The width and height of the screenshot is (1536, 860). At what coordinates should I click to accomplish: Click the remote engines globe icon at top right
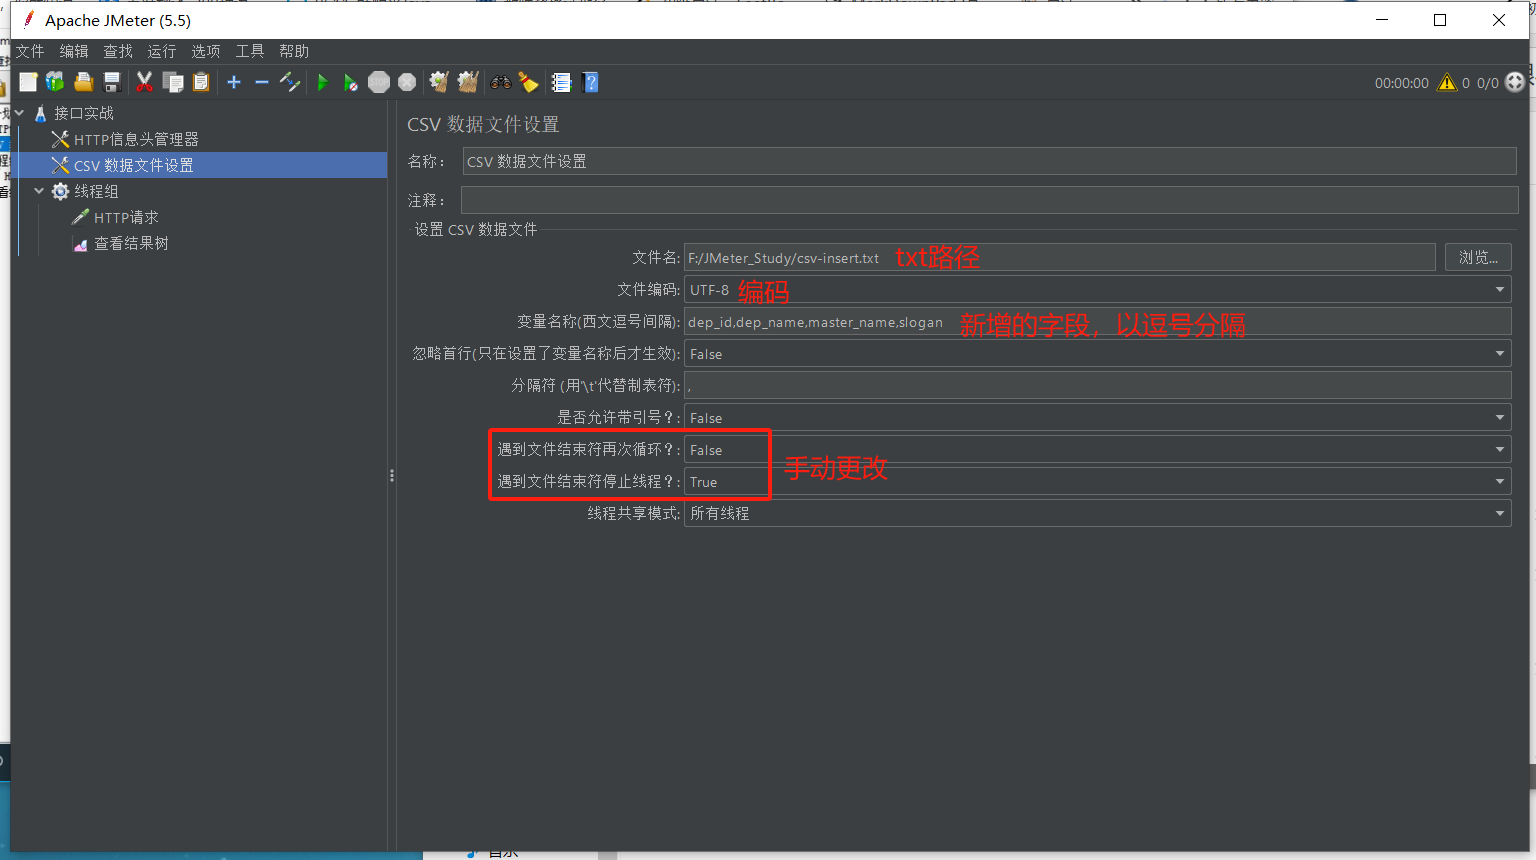[1515, 82]
